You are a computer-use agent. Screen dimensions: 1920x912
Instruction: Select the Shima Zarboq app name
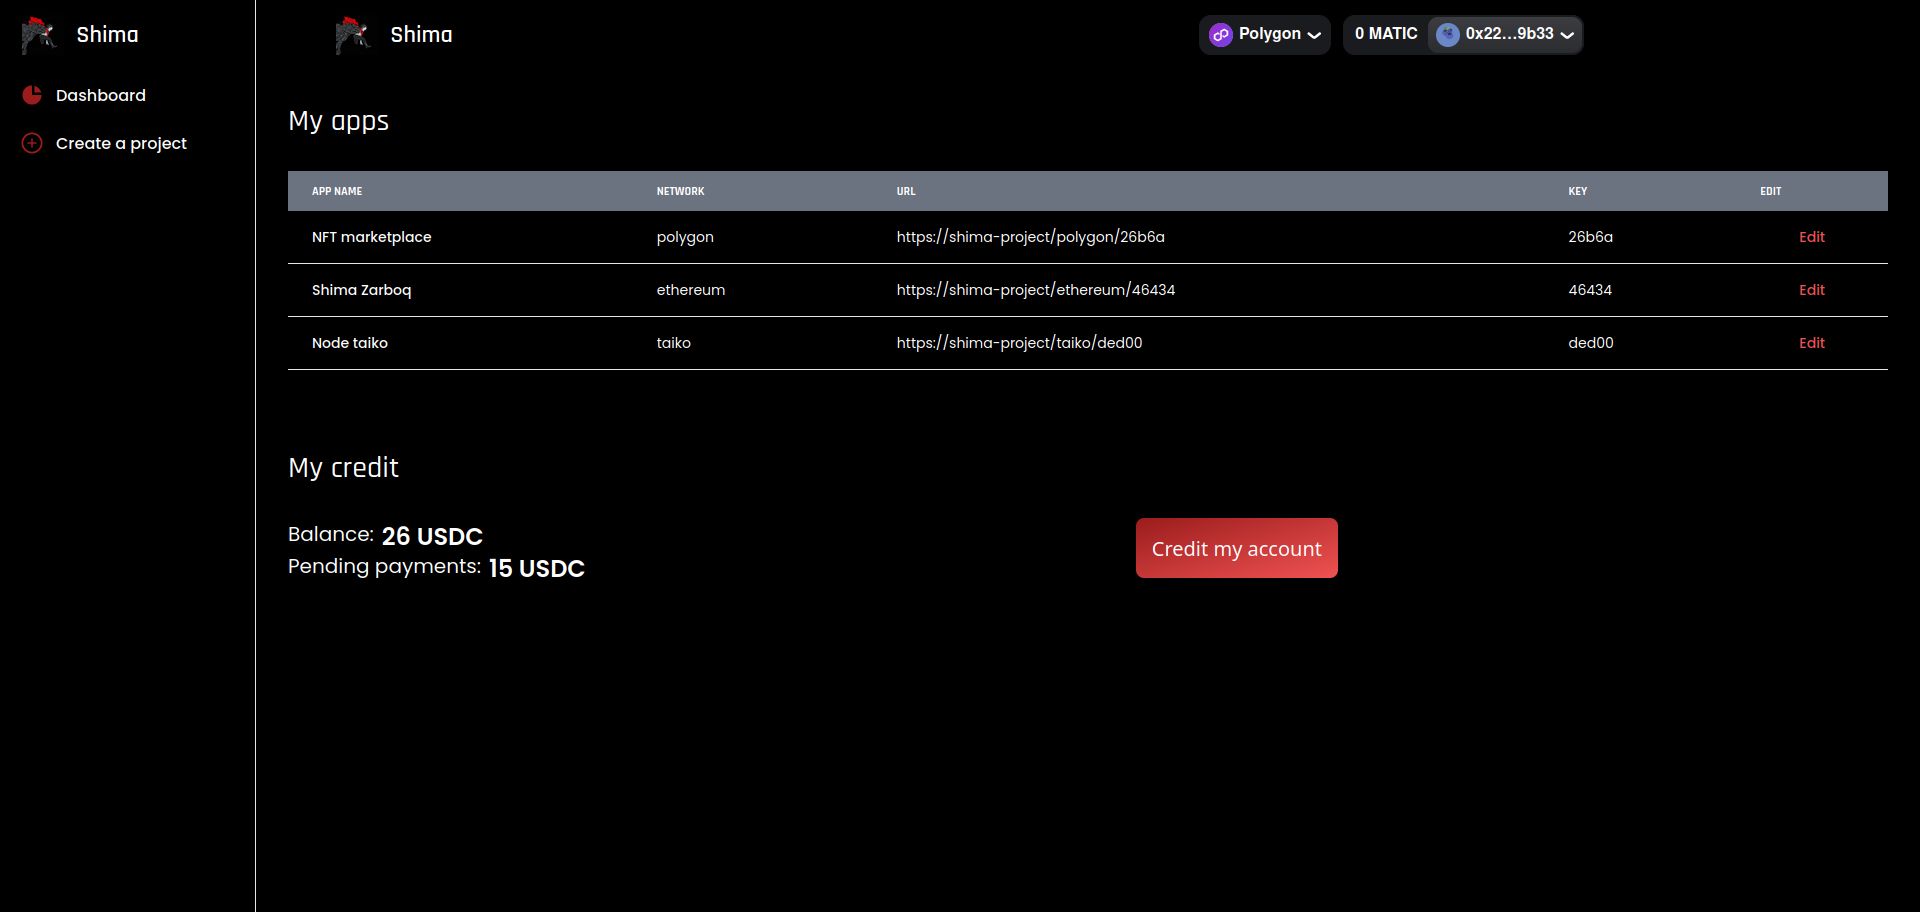point(361,290)
